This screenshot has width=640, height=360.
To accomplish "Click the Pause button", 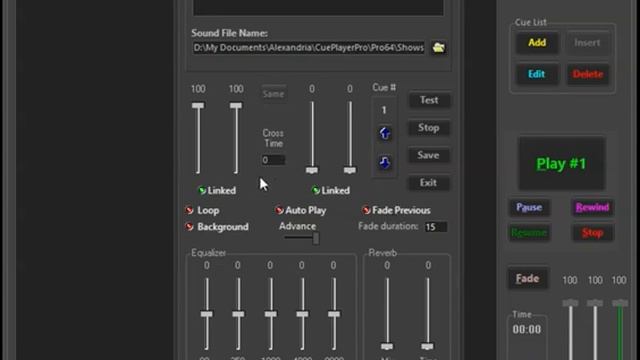I will click(x=529, y=207).
